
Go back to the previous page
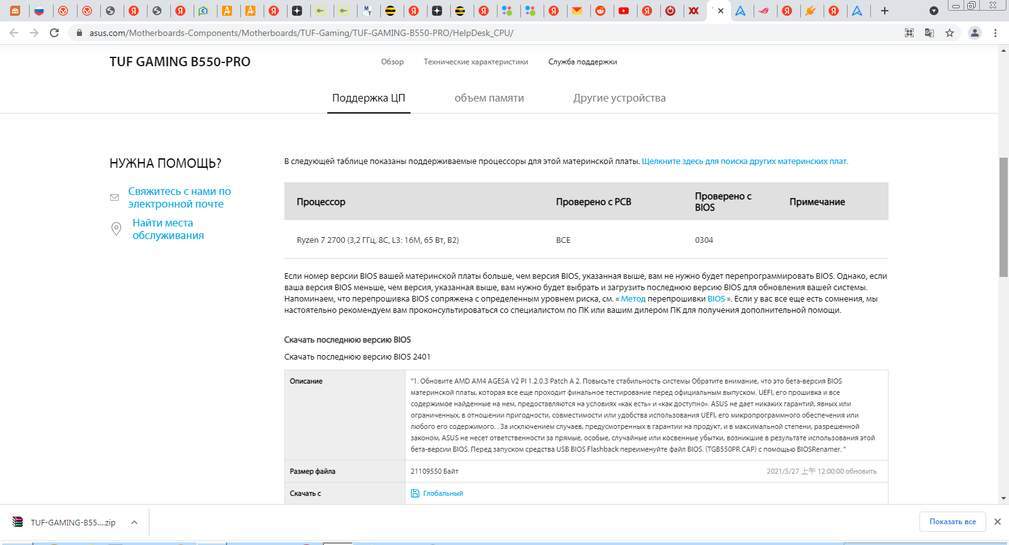14,33
